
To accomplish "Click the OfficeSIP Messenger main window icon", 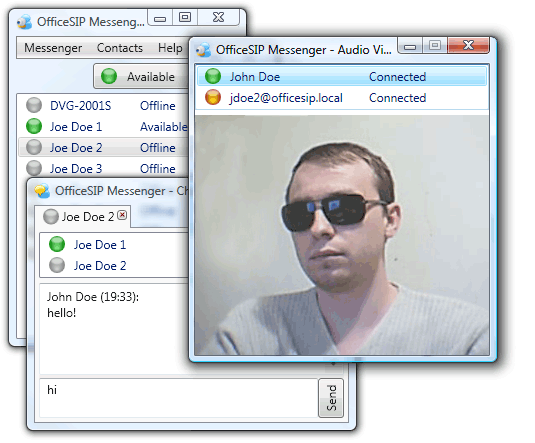I will [x=25, y=22].
